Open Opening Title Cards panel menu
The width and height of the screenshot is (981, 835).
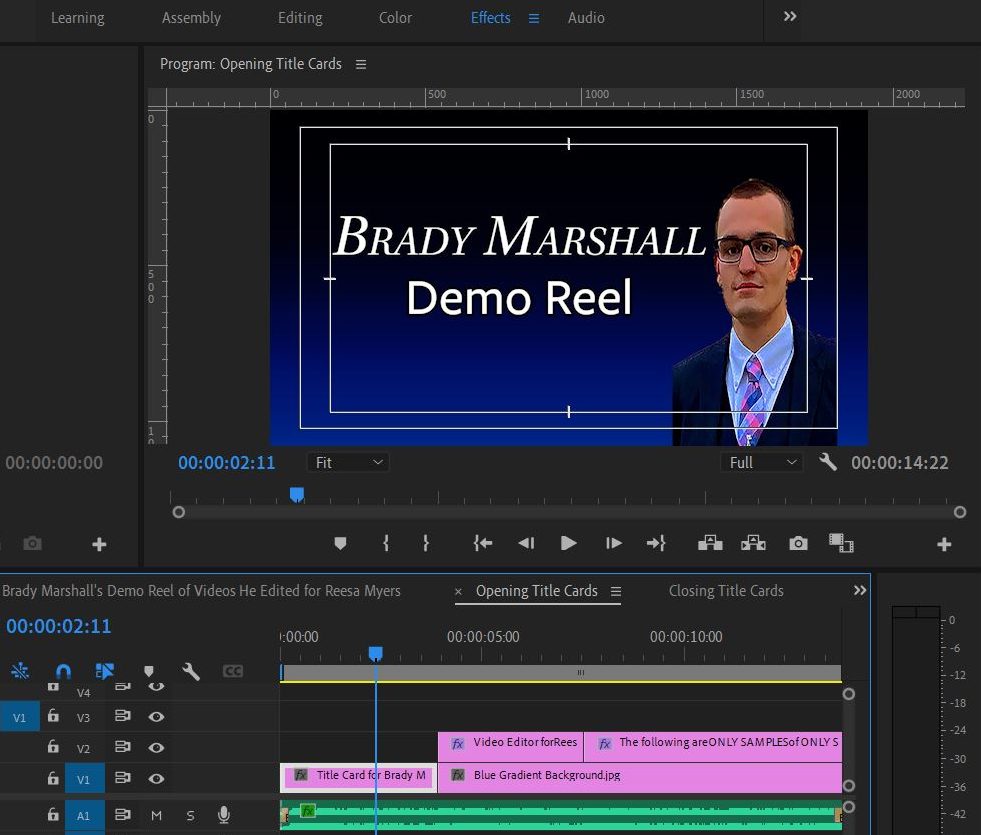point(616,591)
